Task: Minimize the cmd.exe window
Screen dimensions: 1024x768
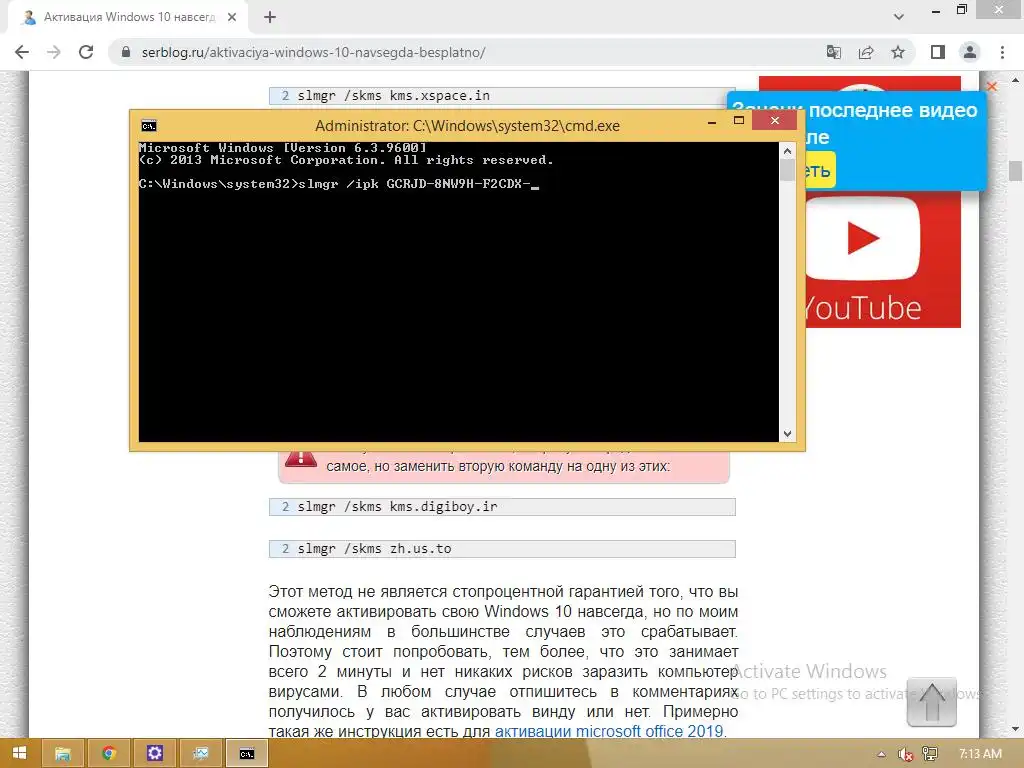Action: pyautogui.click(x=712, y=121)
